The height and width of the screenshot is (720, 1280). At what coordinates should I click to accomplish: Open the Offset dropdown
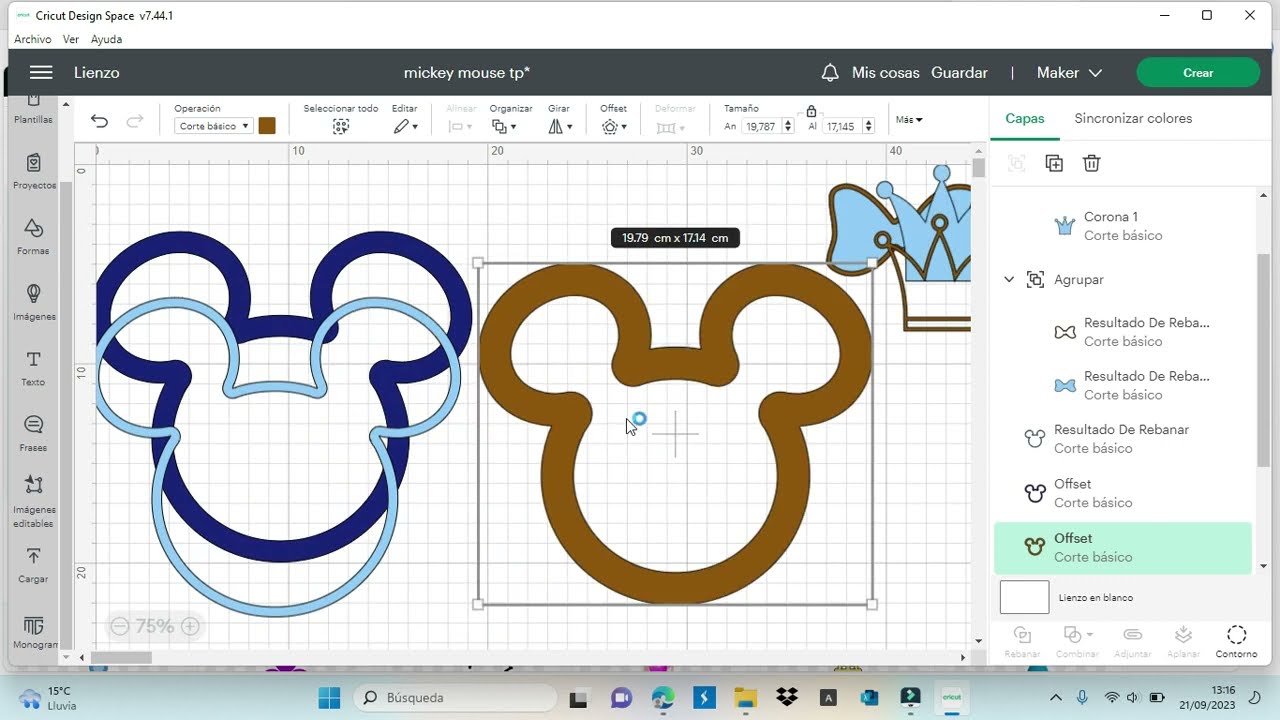[614, 127]
